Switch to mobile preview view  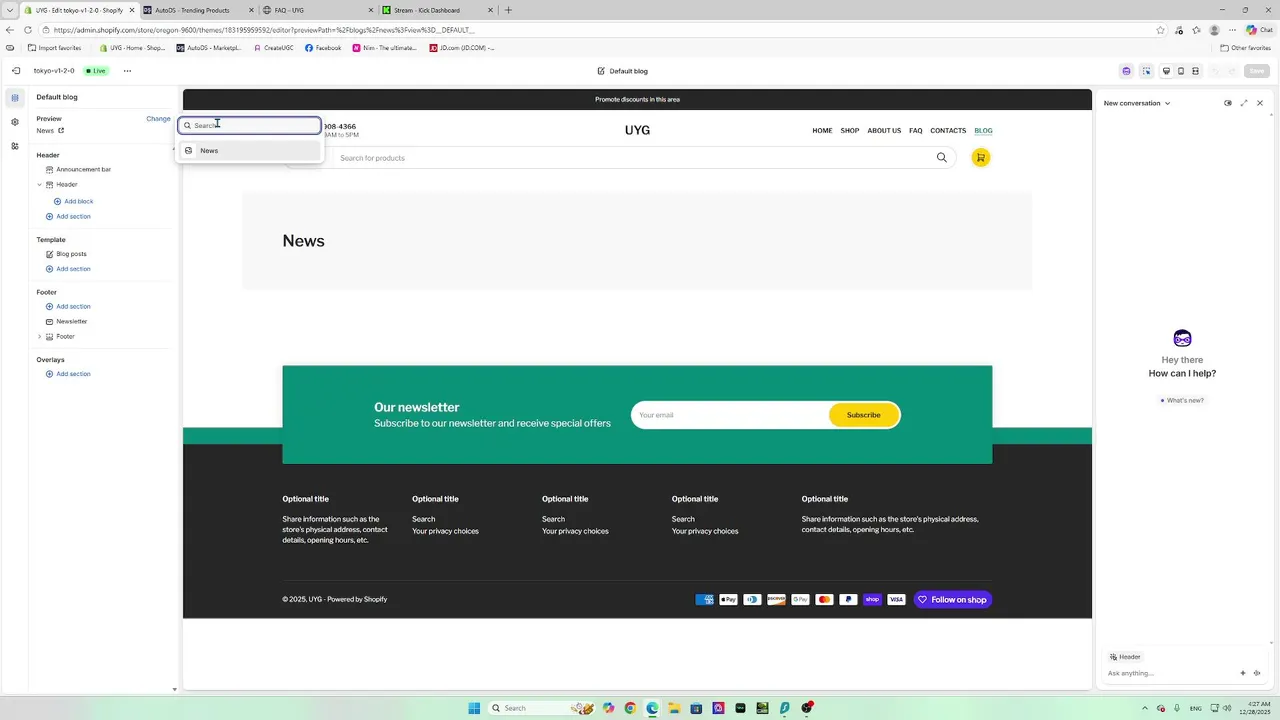coord(1181,71)
